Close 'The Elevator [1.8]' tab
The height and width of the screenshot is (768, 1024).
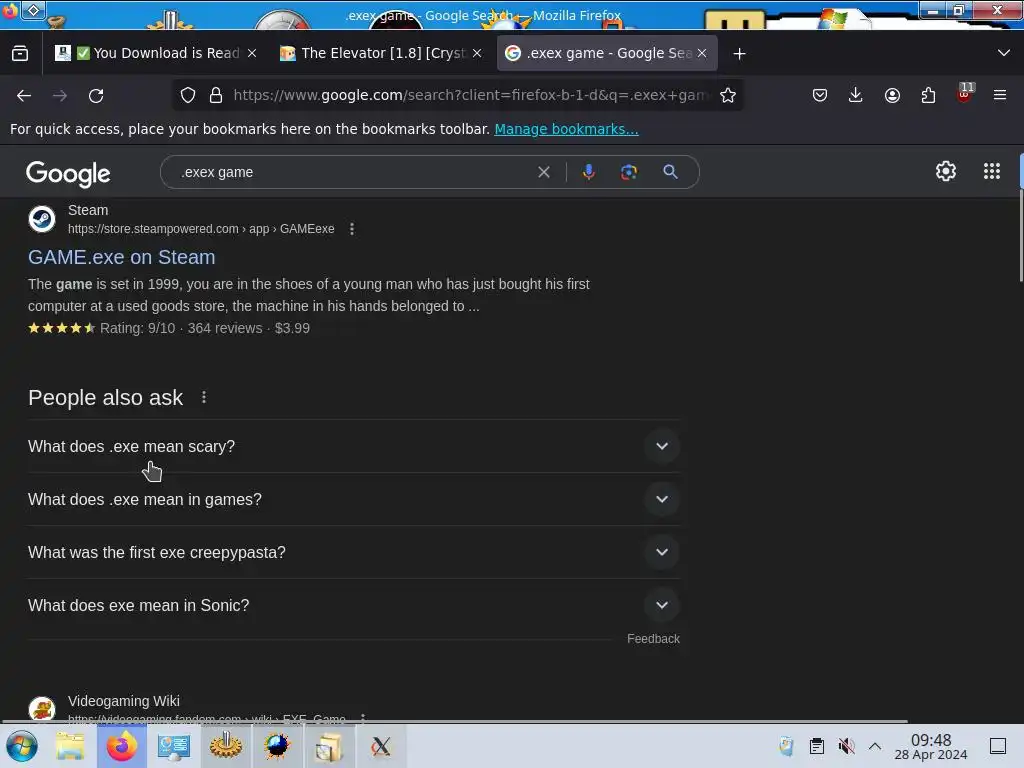point(477,53)
